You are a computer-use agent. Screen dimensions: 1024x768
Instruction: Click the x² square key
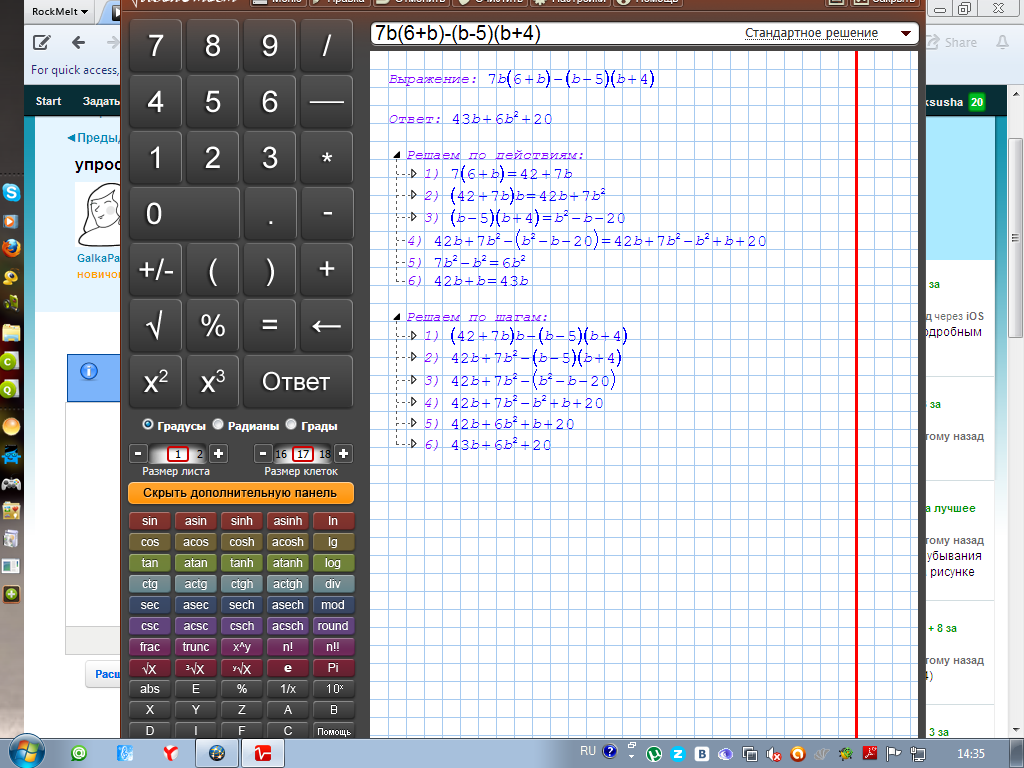155,382
